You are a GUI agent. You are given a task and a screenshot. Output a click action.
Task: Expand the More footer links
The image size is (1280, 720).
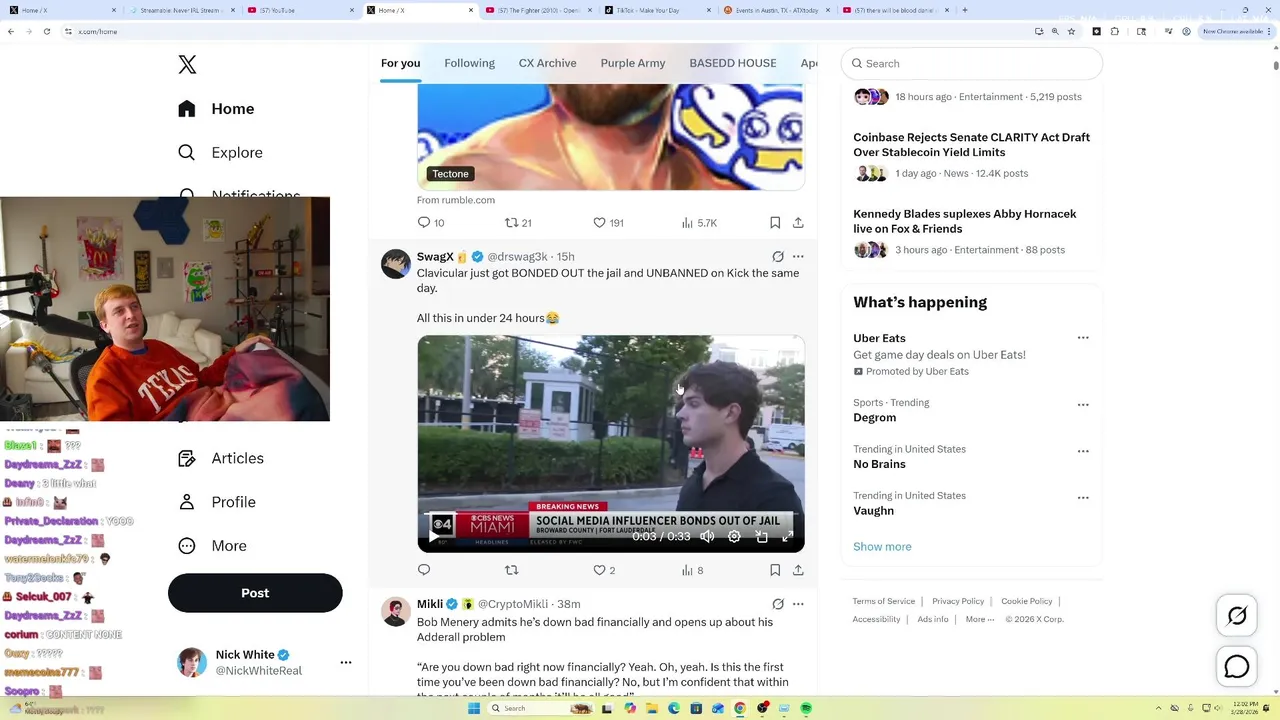pos(980,619)
